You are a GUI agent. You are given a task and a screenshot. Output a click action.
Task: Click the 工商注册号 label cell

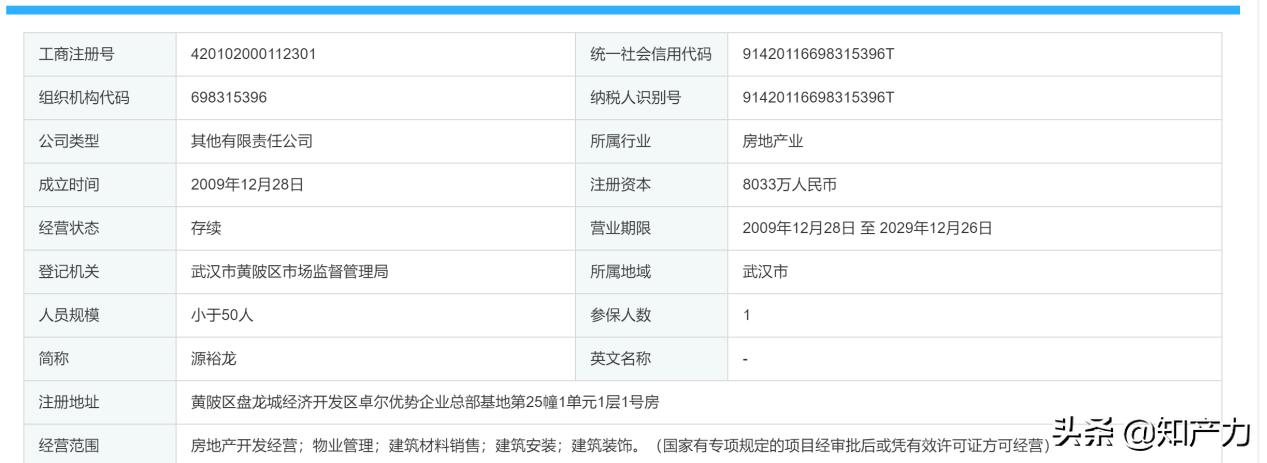(99, 54)
